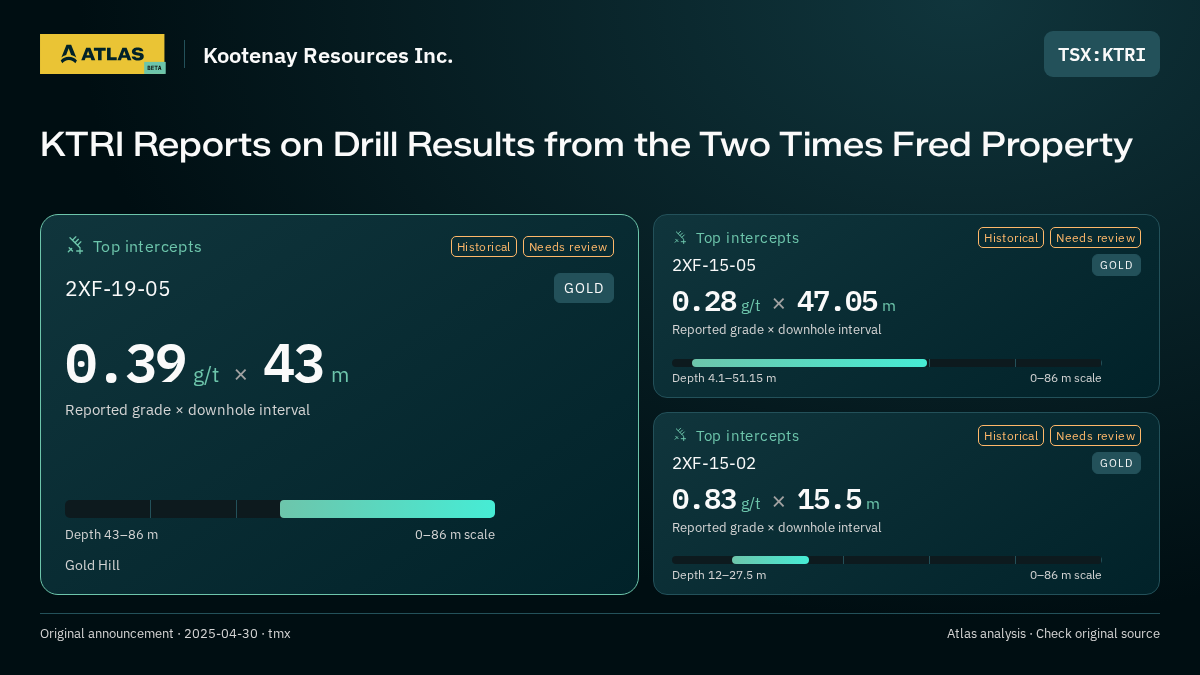This screenshot has width=1200, height=675.
Task: Click the Depth 43–86 m label
Action: (x=111, y=535)
